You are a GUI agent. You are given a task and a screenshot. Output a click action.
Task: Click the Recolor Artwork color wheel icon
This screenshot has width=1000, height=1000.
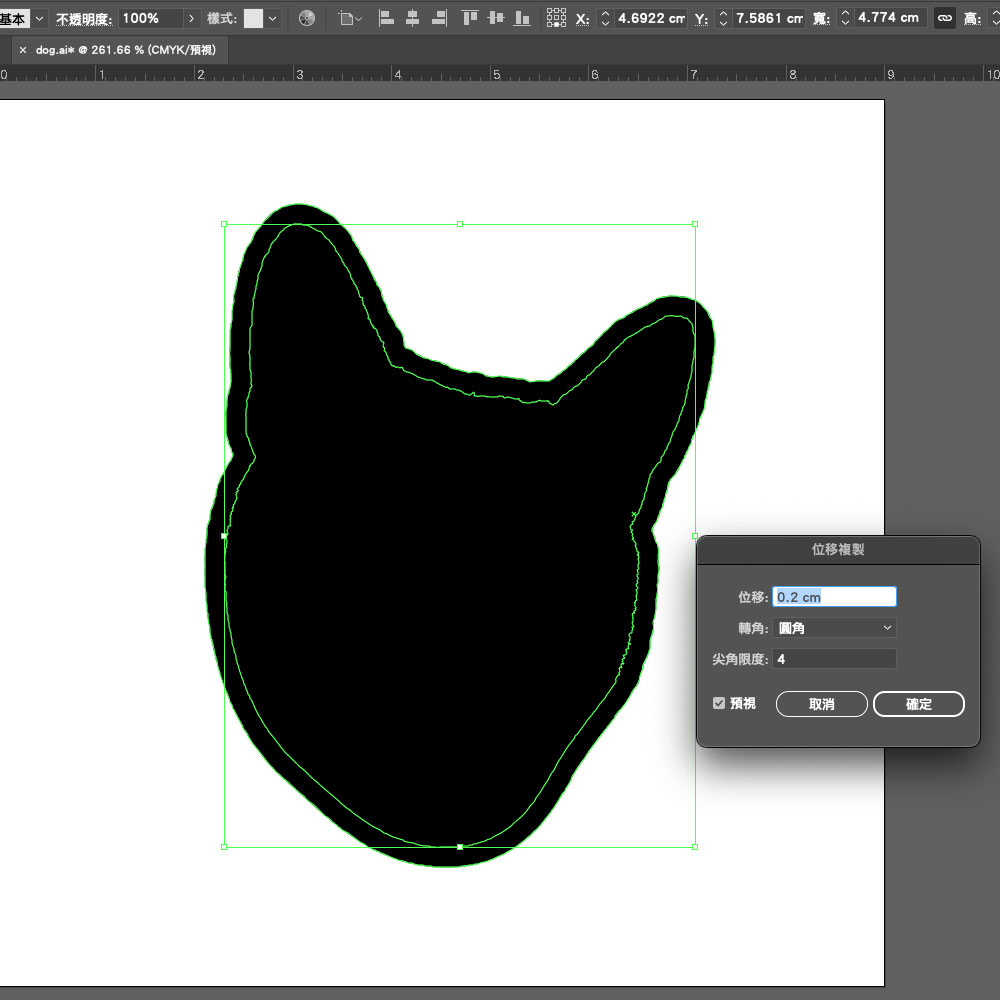click(x=307, y=18)
